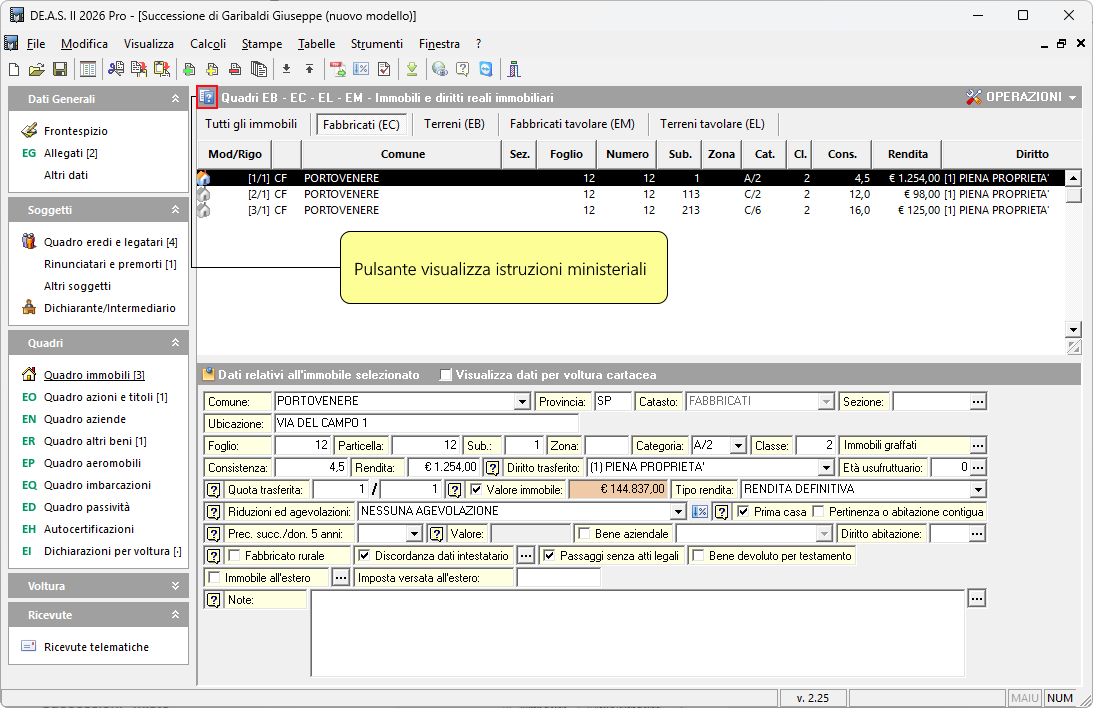This screenshot has width=1093, height=708.
Task: Open the Calcoli menu
Action: pos(207,44)
